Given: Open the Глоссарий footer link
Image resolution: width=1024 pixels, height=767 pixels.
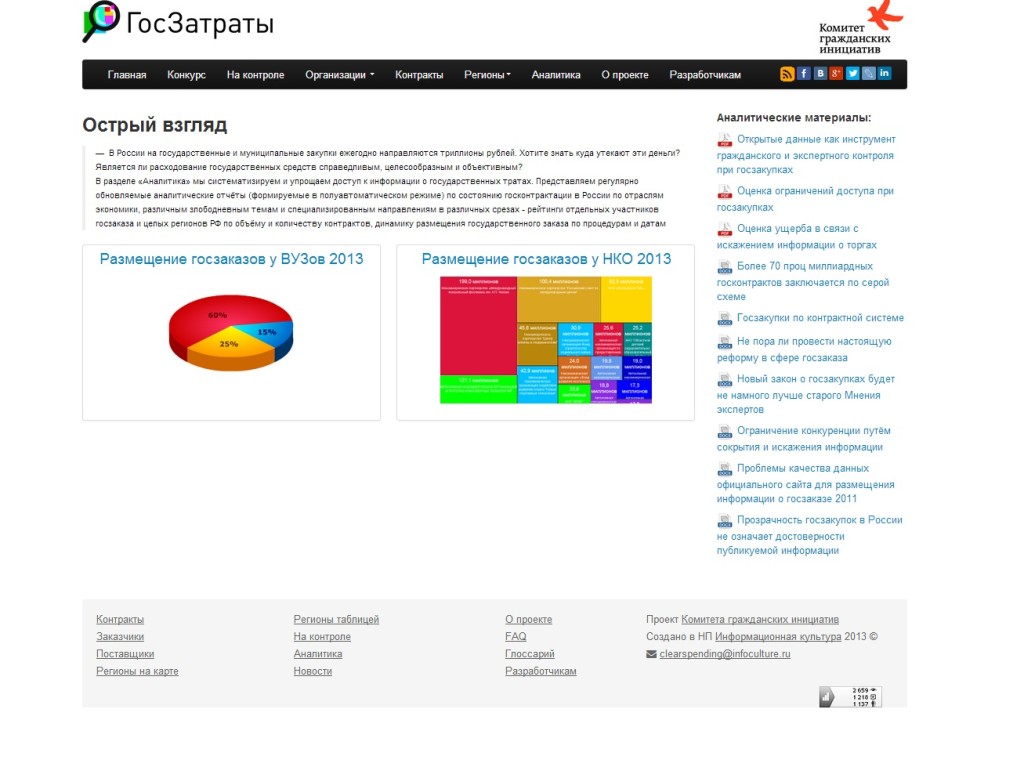Looking at the screenshot, I should tap(530, 654).
